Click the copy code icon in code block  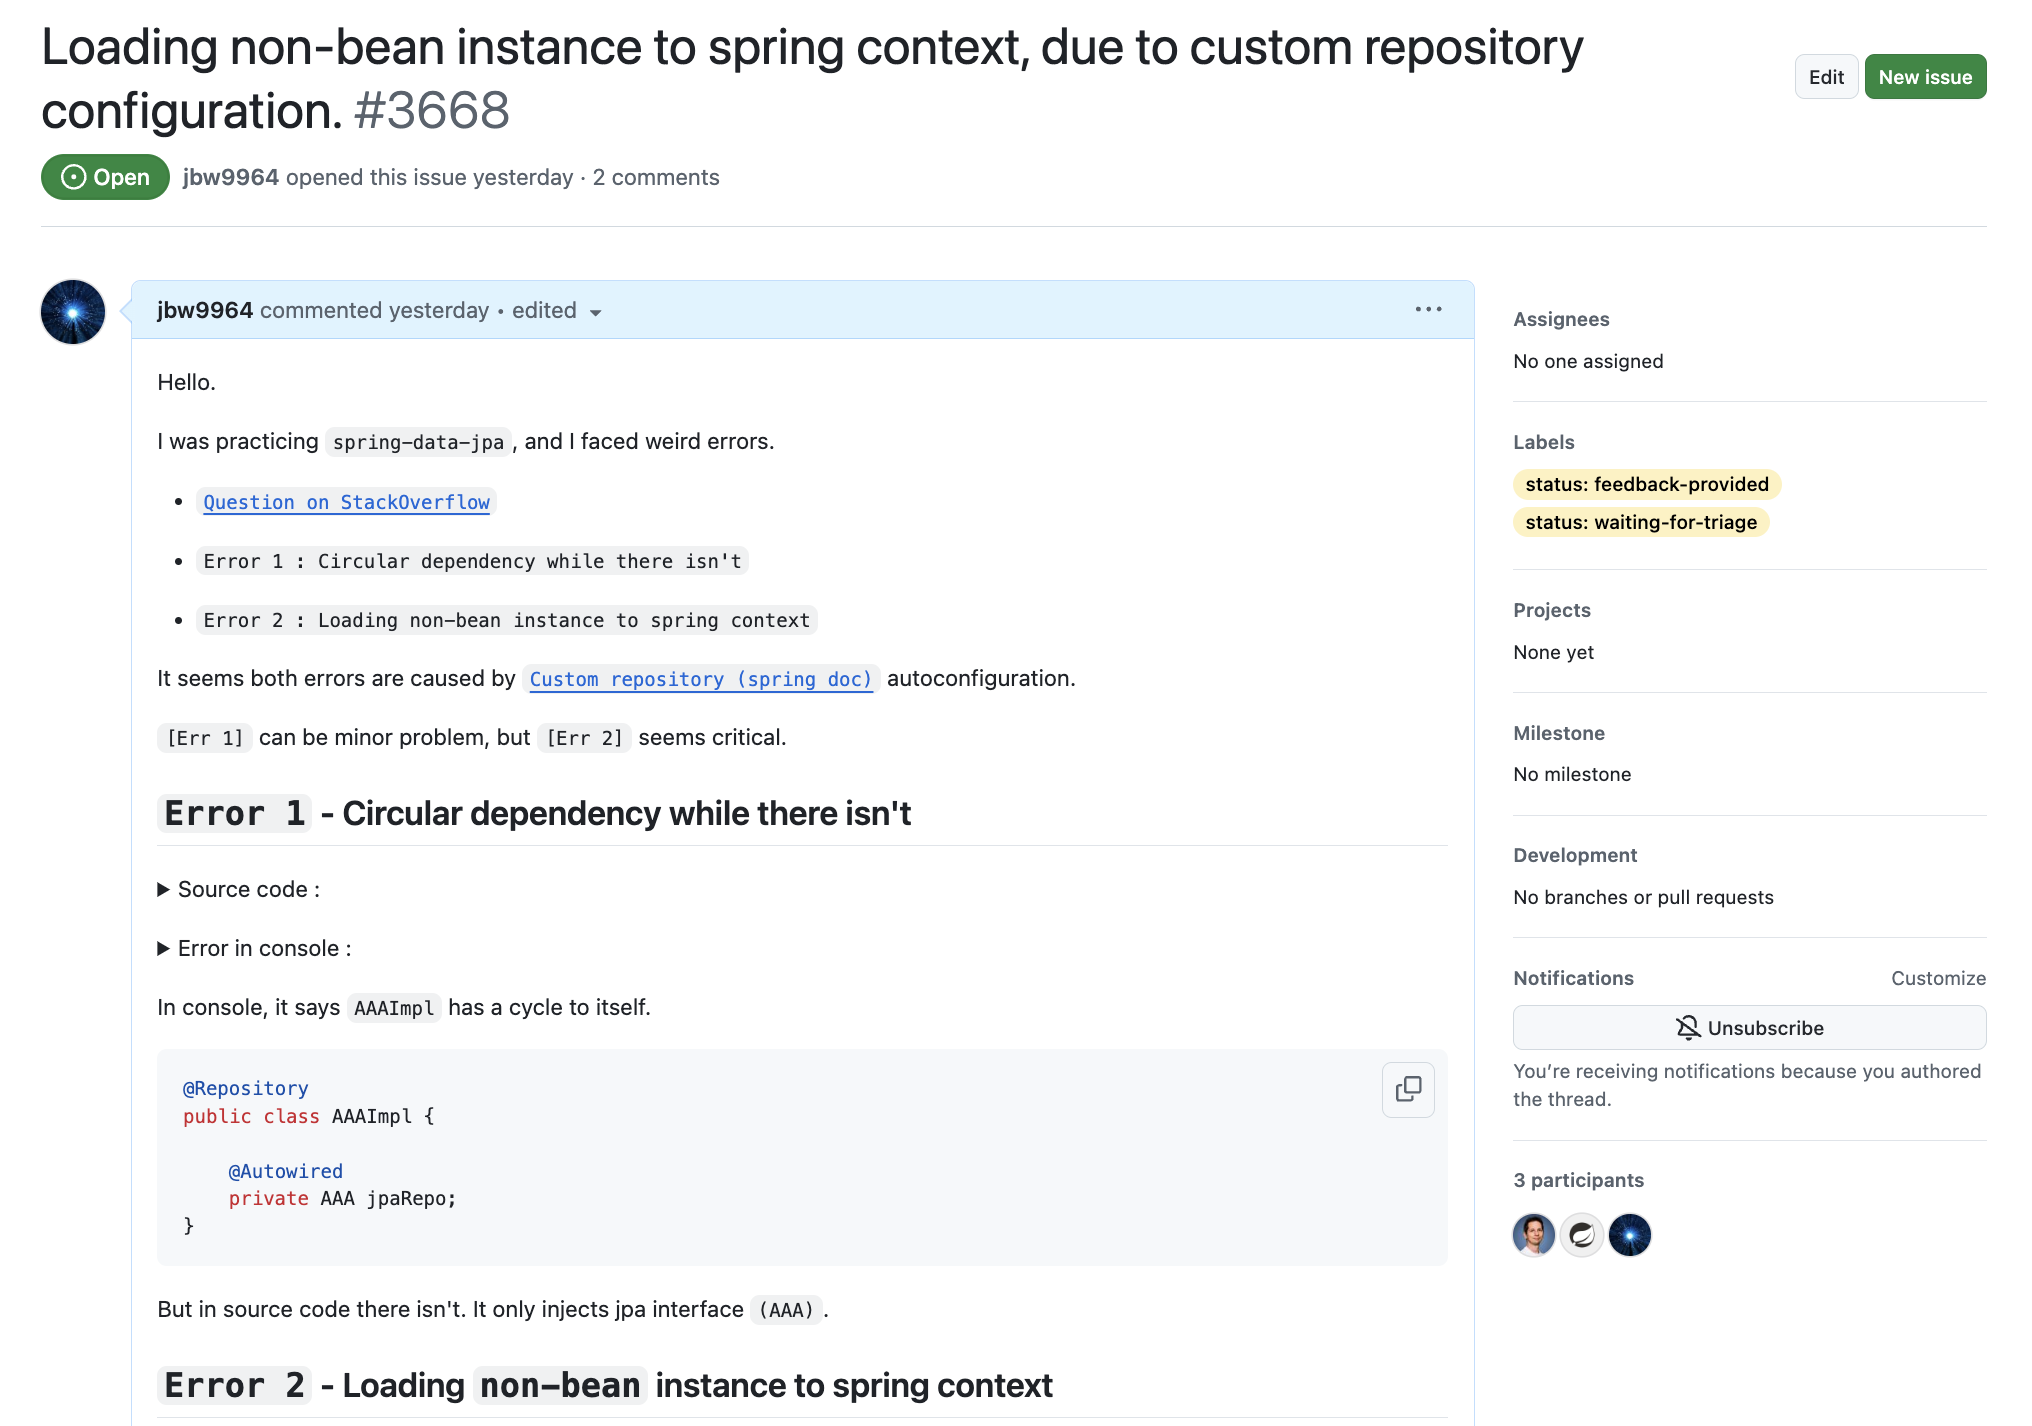point(1408,1089)
